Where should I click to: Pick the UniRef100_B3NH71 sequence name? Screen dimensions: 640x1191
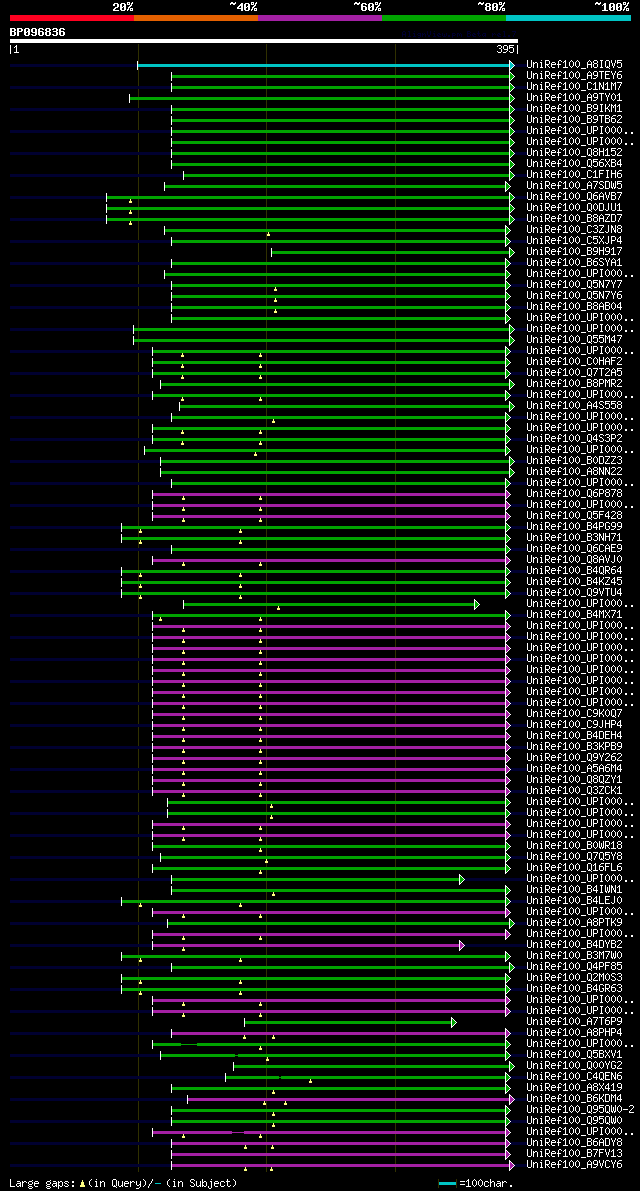[x=574, y=539]
